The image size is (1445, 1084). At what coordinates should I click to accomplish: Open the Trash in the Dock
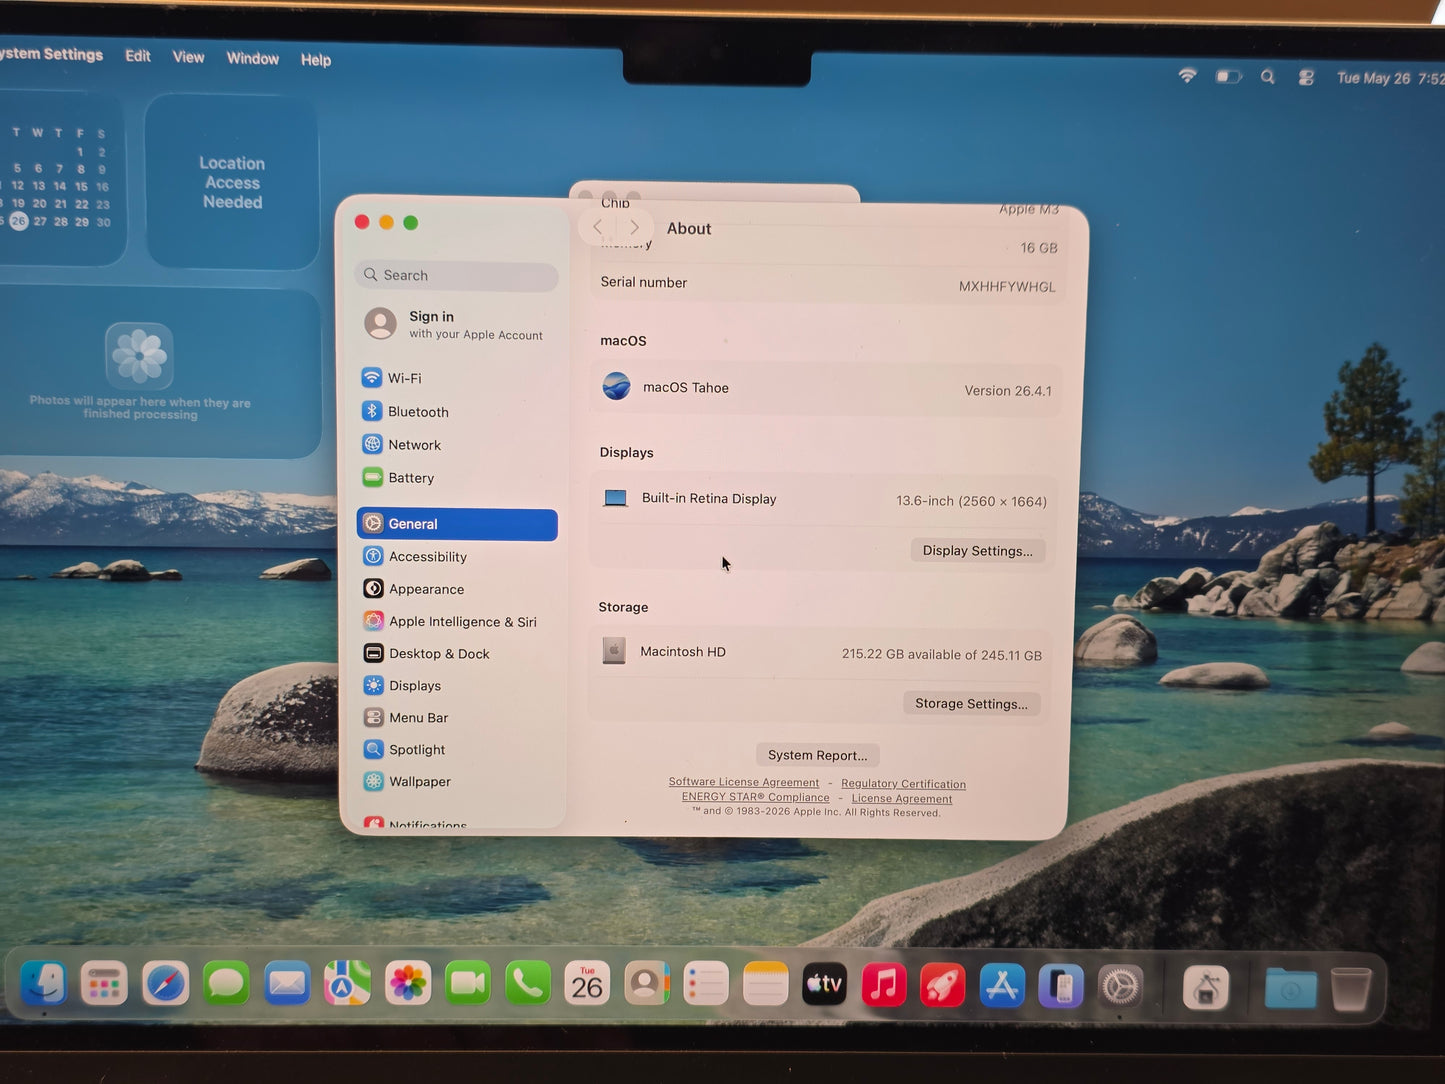tap(1351, 990)
